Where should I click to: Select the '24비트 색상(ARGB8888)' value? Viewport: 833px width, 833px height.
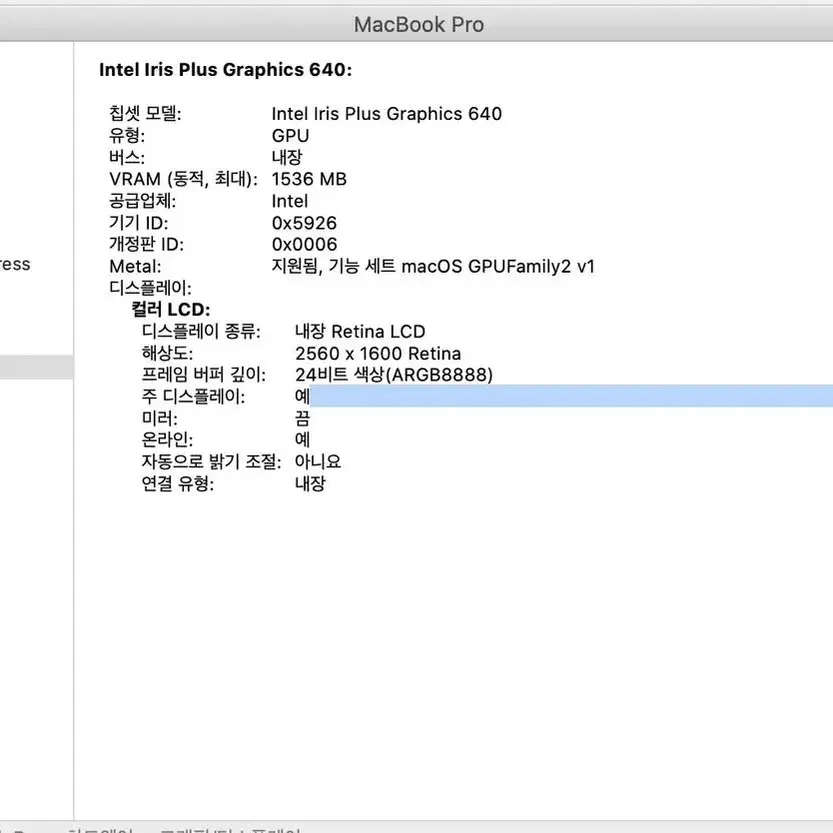point(394,375)
